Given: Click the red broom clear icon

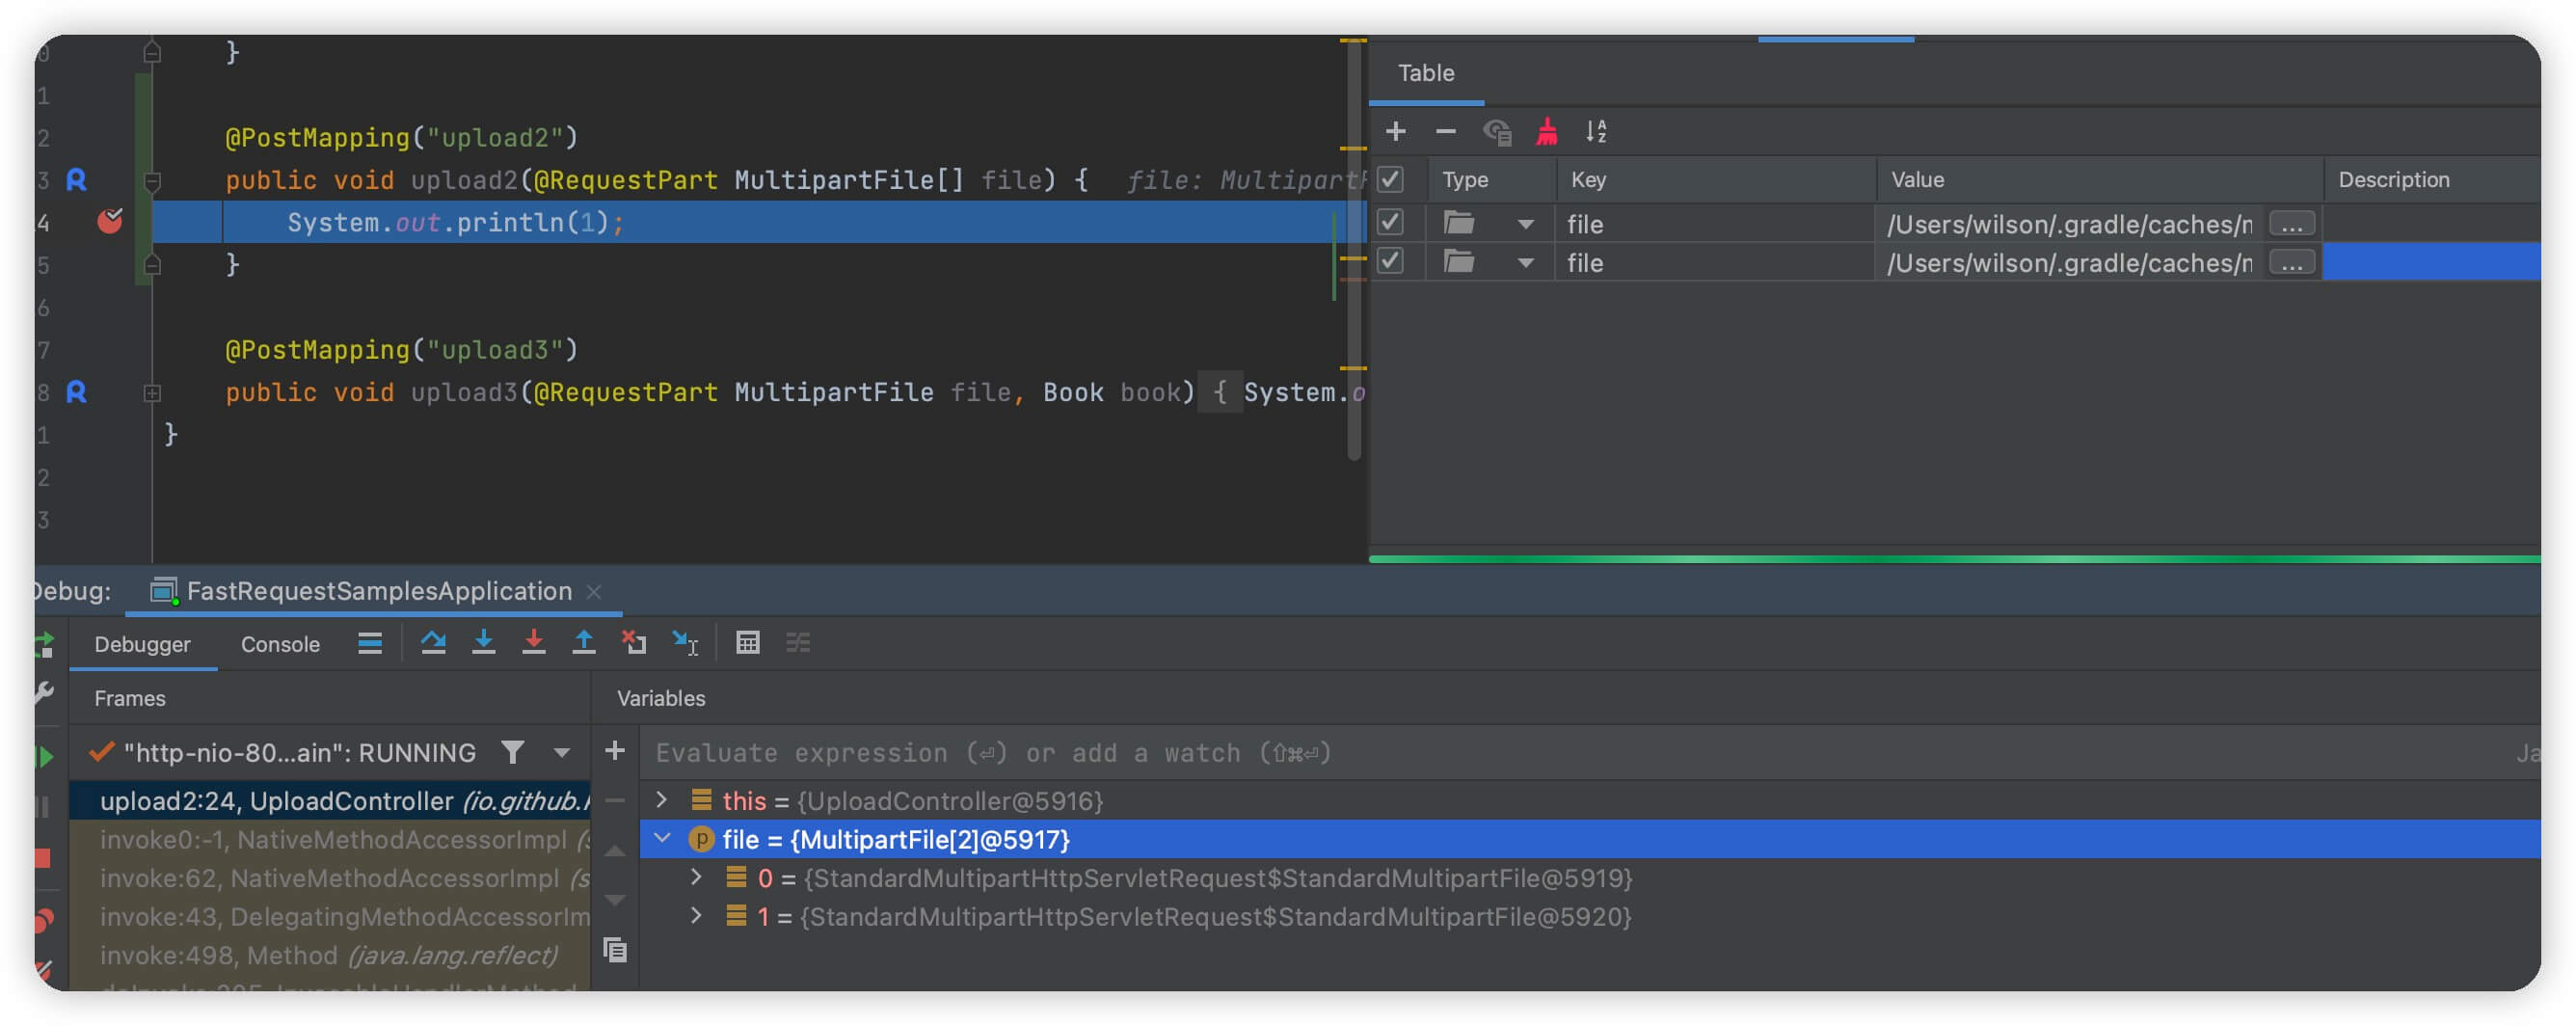Looking at the screenshot, I should point(1546,131).
